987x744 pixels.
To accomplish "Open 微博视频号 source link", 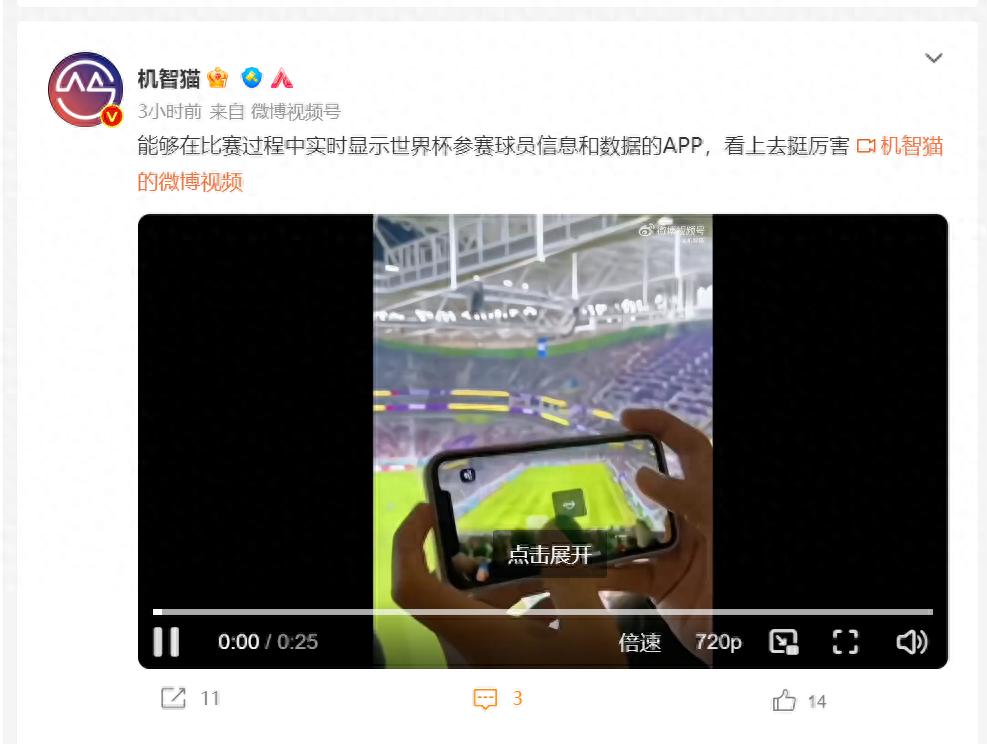I will click(295, 112).
